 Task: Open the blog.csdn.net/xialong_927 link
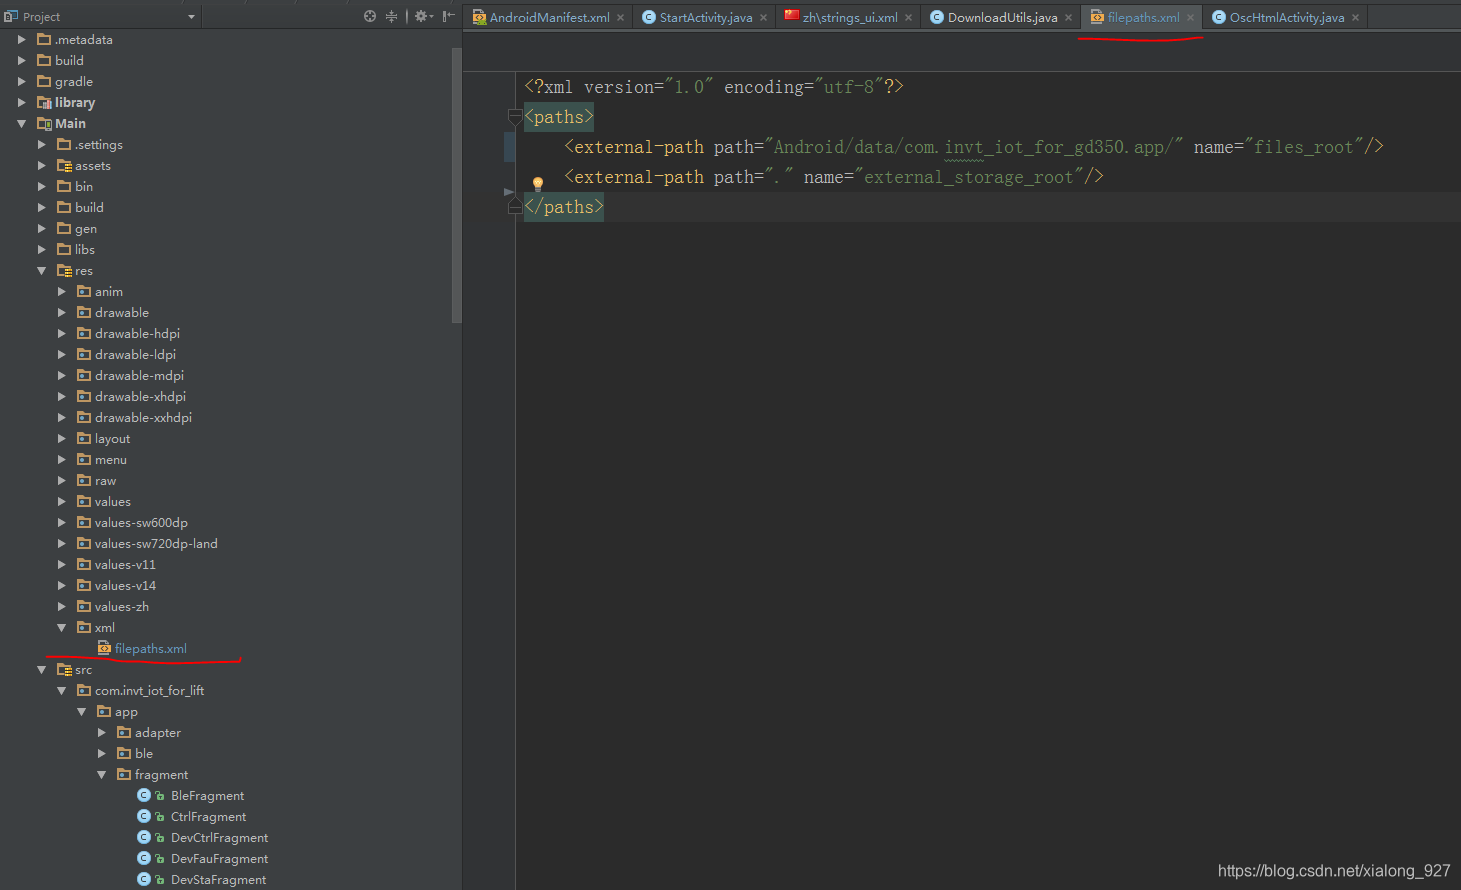point(1335,870)
